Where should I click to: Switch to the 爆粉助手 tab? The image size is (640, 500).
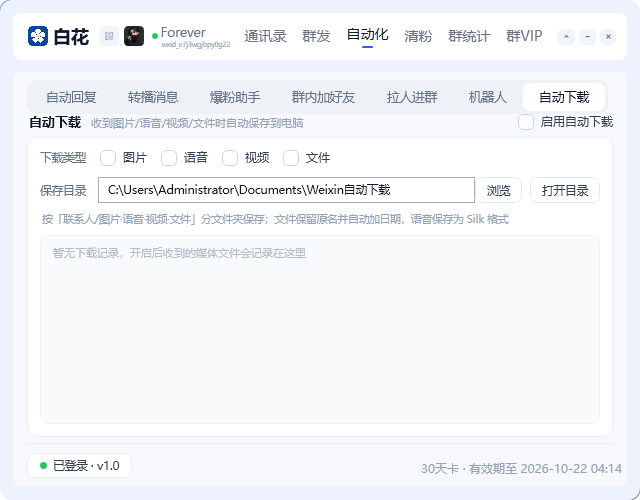[x=235, y=97]
